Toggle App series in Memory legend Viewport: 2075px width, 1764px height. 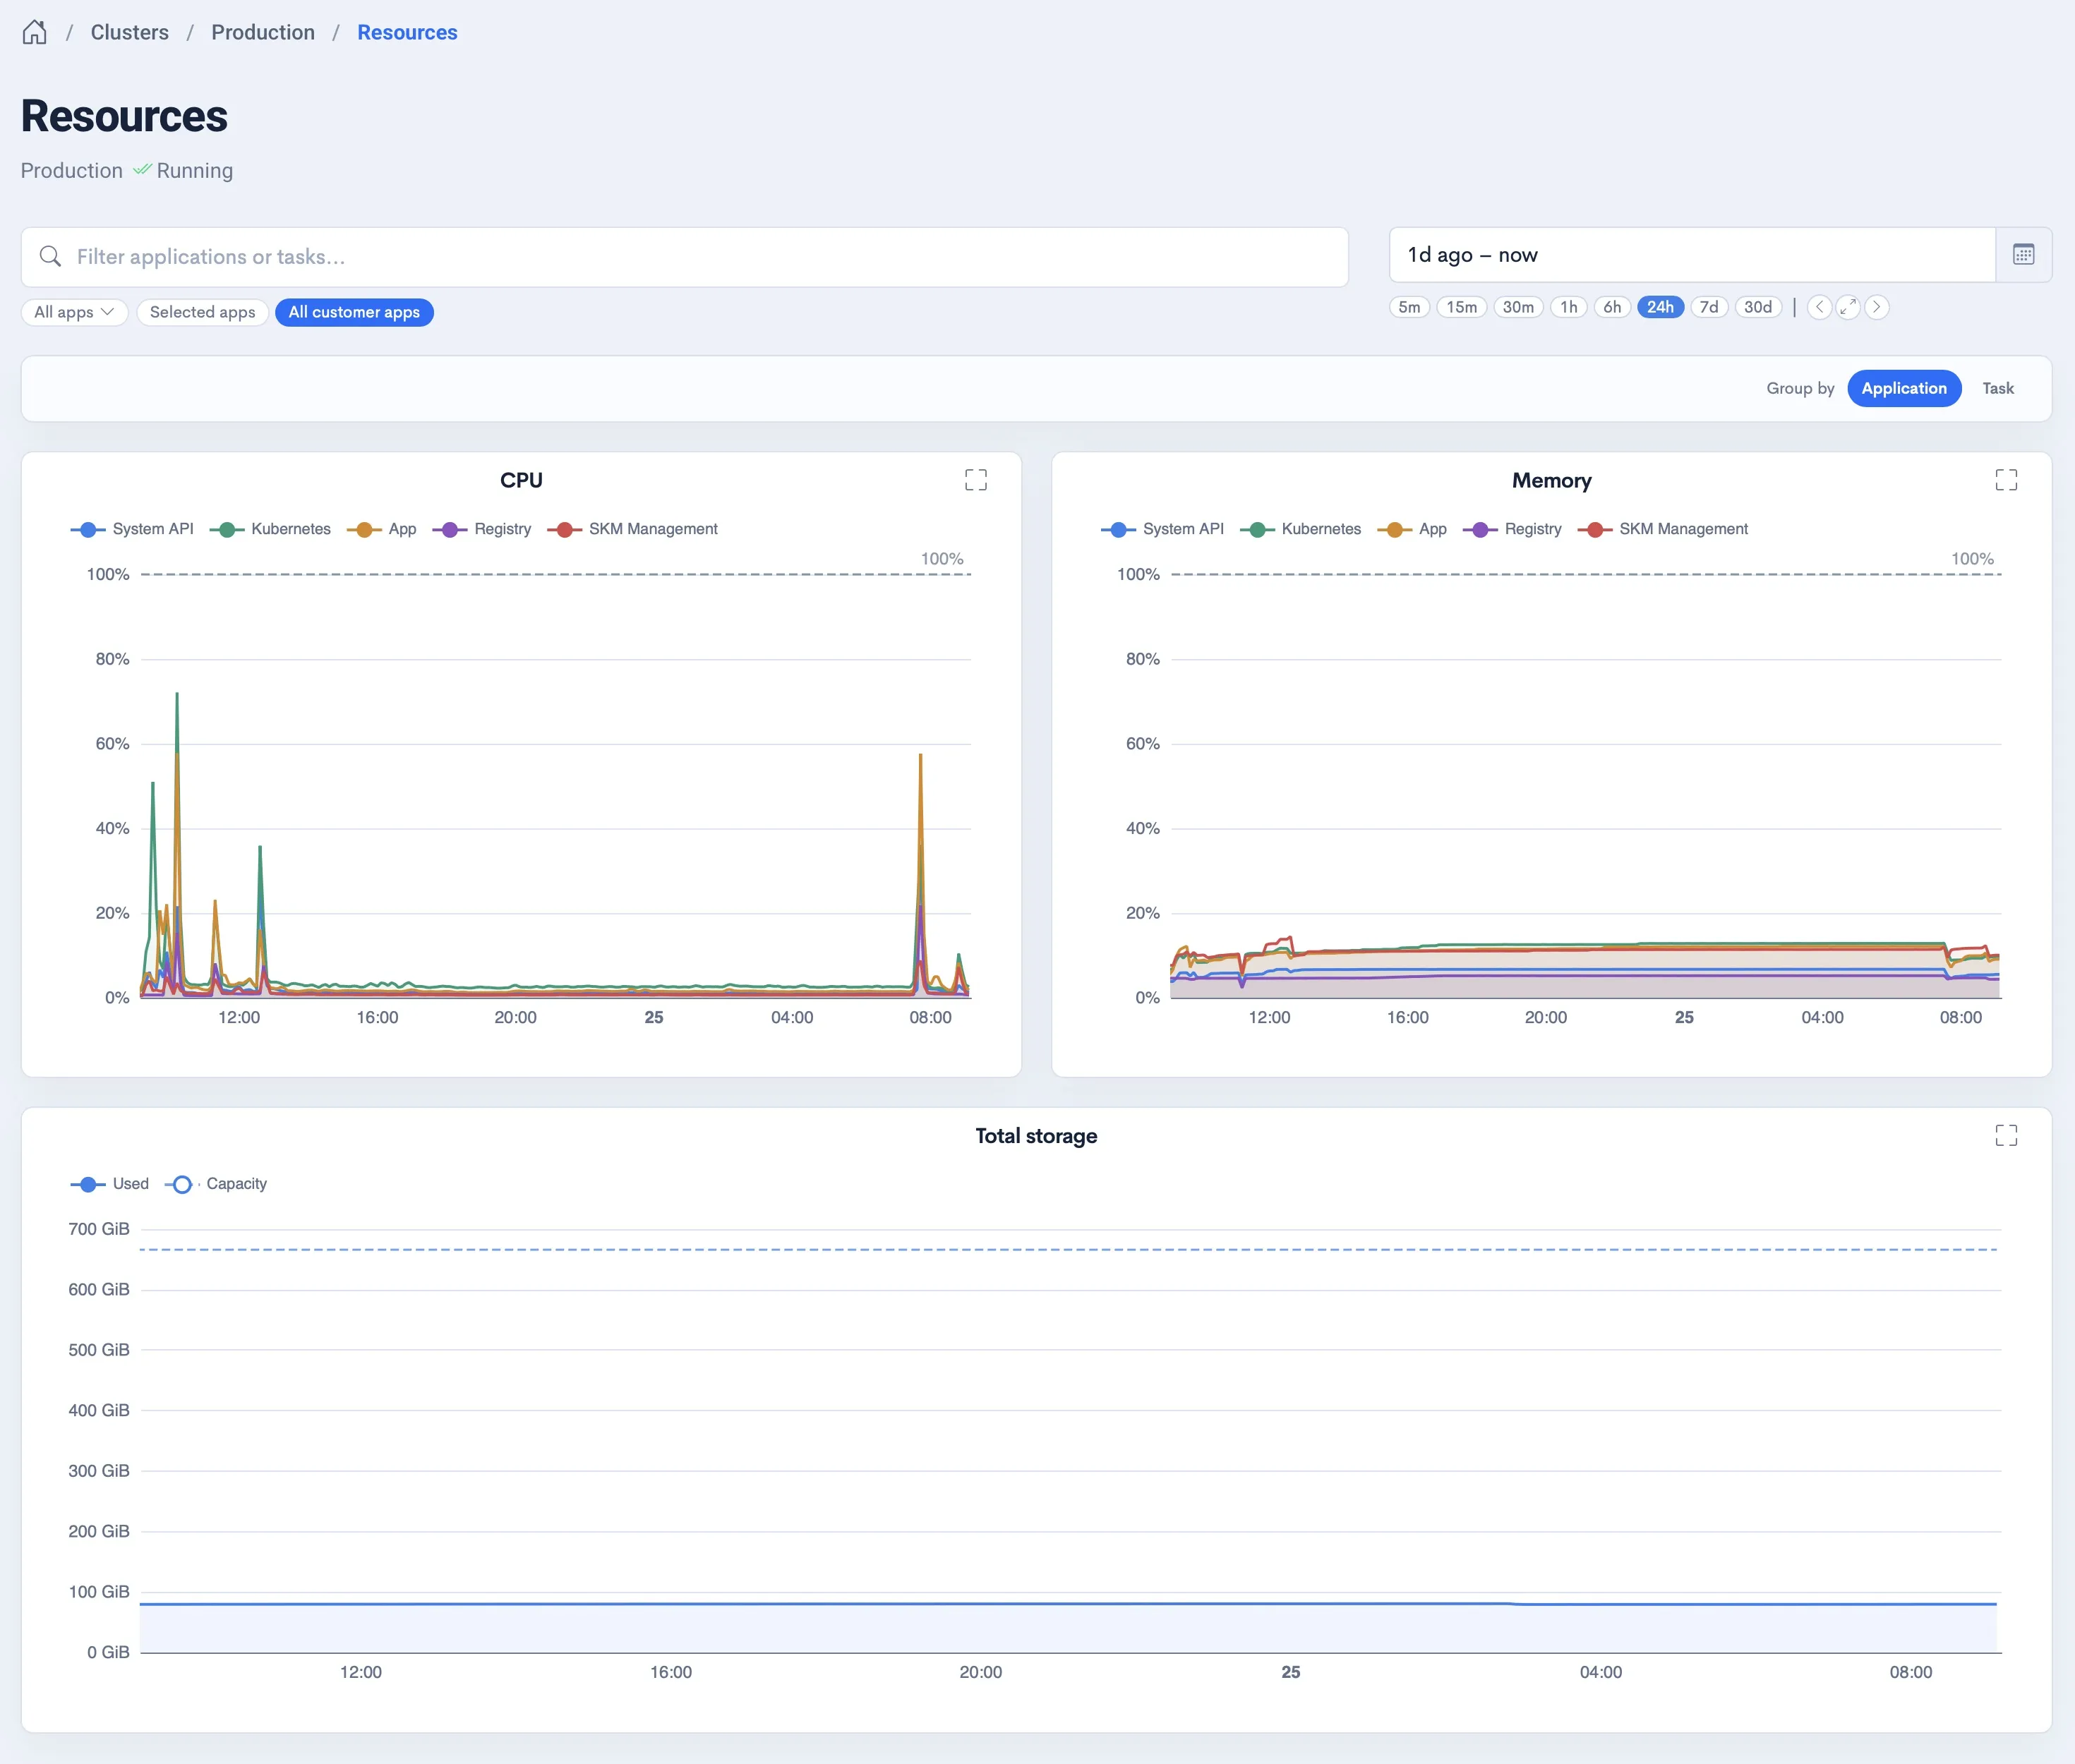coord(1411,529)
